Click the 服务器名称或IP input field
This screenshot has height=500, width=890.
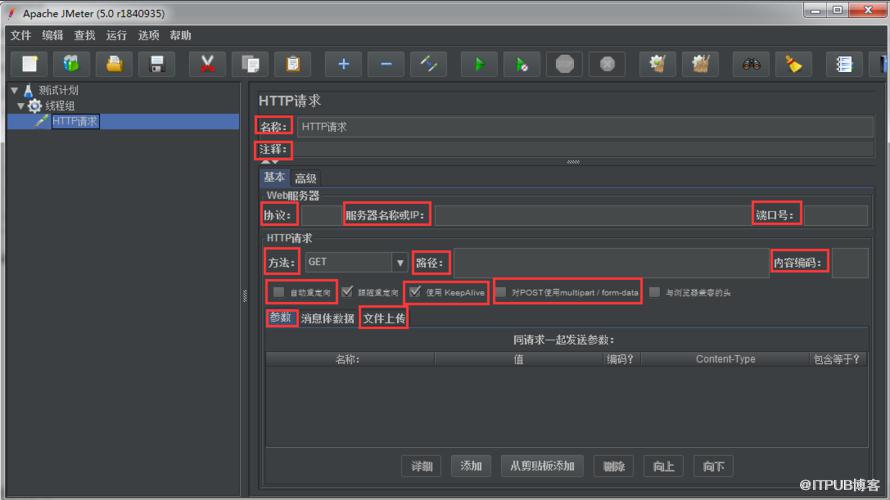[x=593, y=216]
